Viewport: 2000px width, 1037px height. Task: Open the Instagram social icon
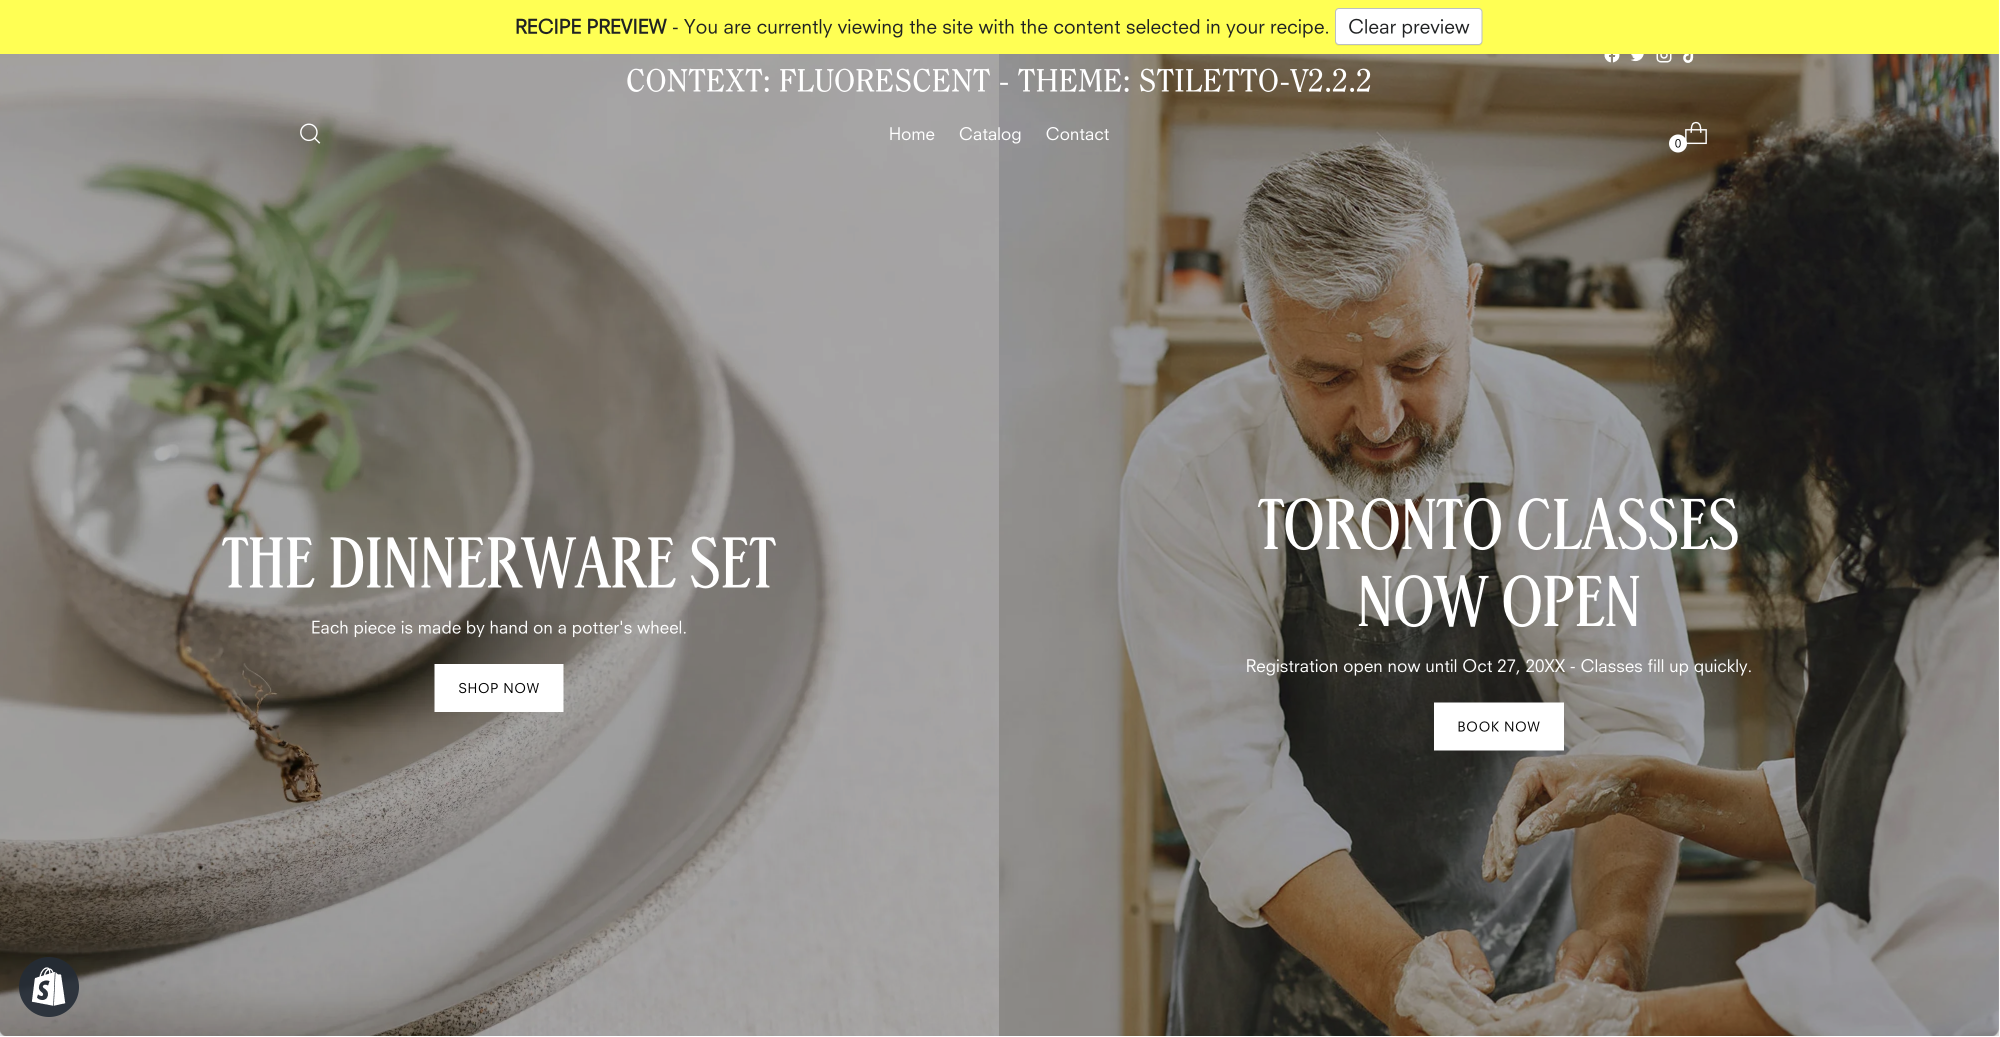[x=1664, y=57]
